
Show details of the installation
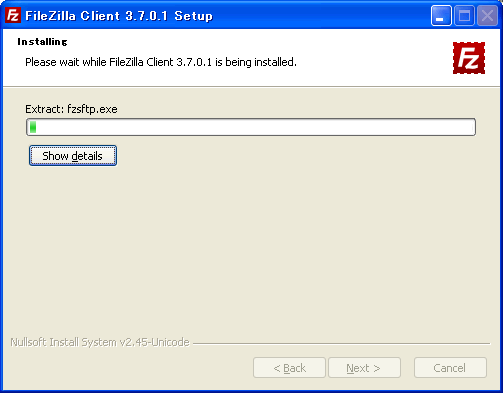[x=73, y=156]
